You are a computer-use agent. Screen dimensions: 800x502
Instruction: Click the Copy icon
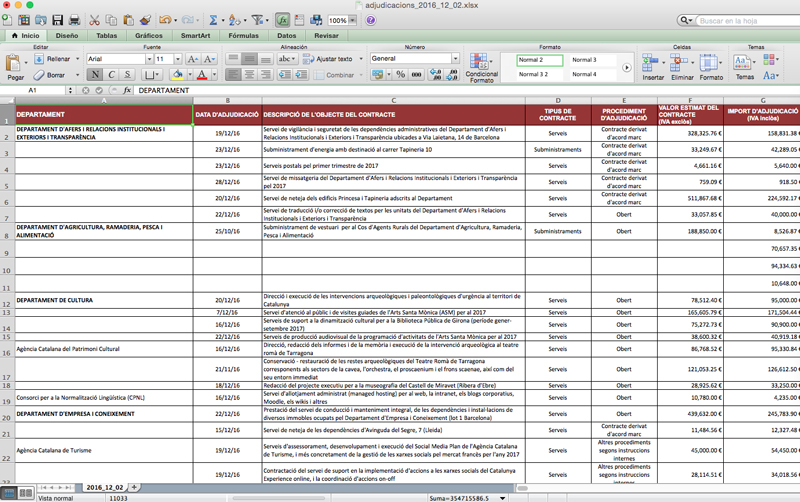click(x=111, y=20)
